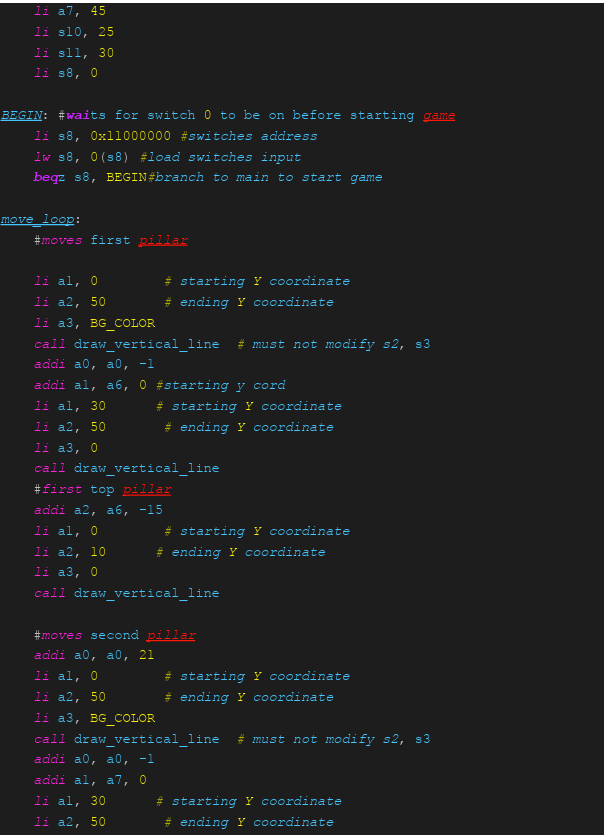Click the '#load switches input' comment
Viewport: 604px width, 835px height.
pyautogui.click(x=220, y=157)
